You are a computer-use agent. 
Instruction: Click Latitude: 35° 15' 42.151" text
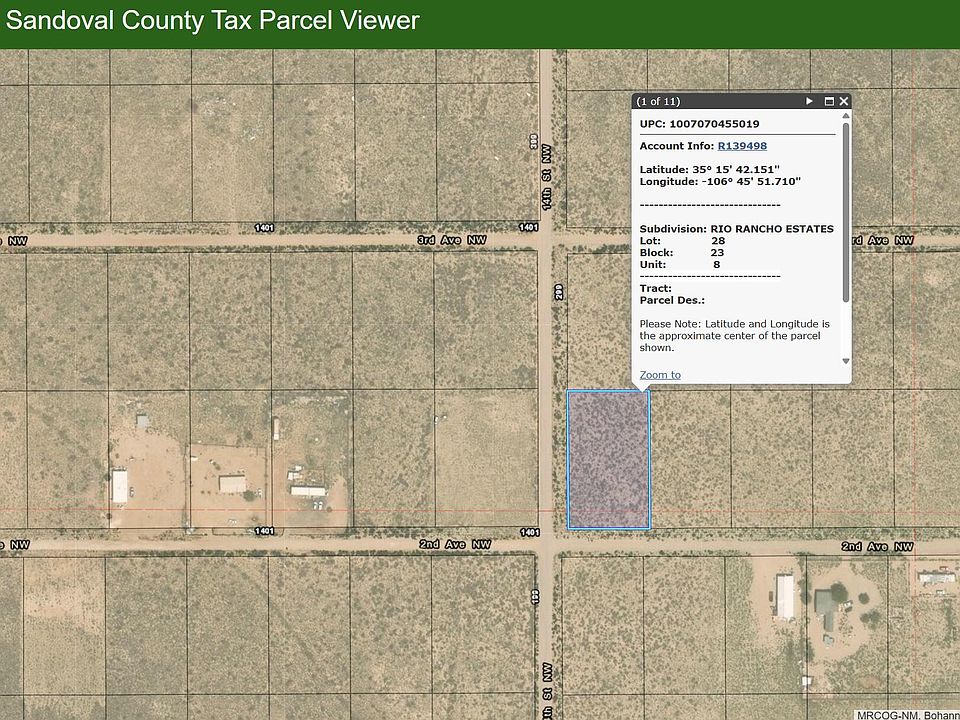[710, 170]
